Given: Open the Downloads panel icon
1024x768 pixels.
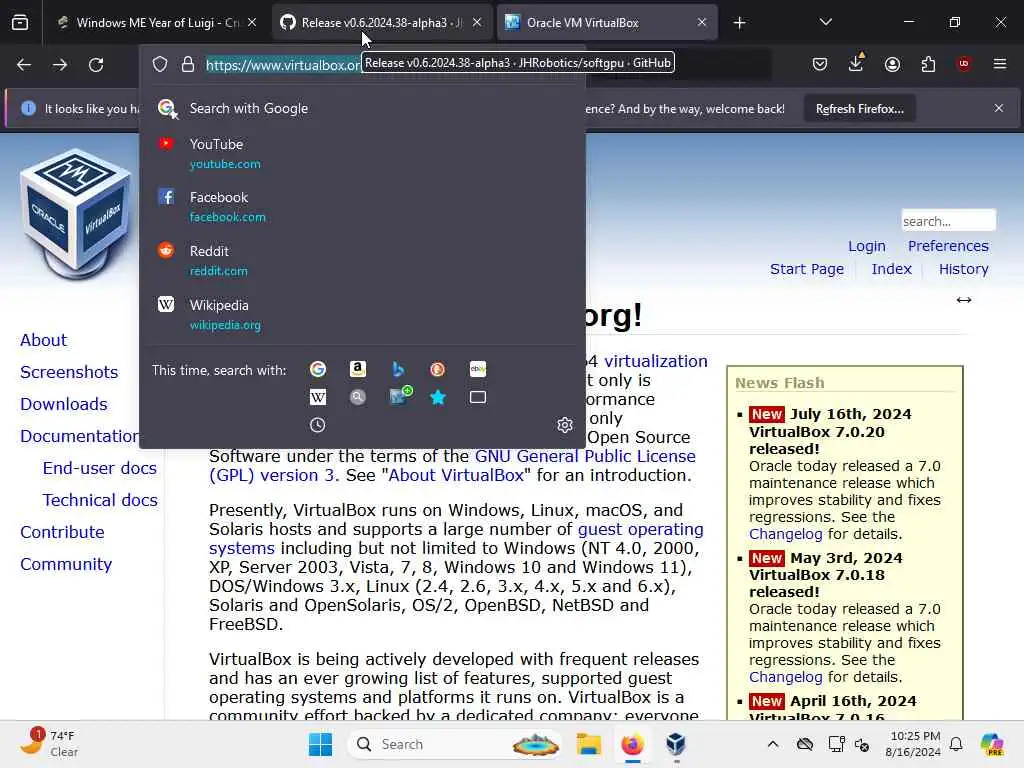Looking at the screenshot, I should [856, 63].
